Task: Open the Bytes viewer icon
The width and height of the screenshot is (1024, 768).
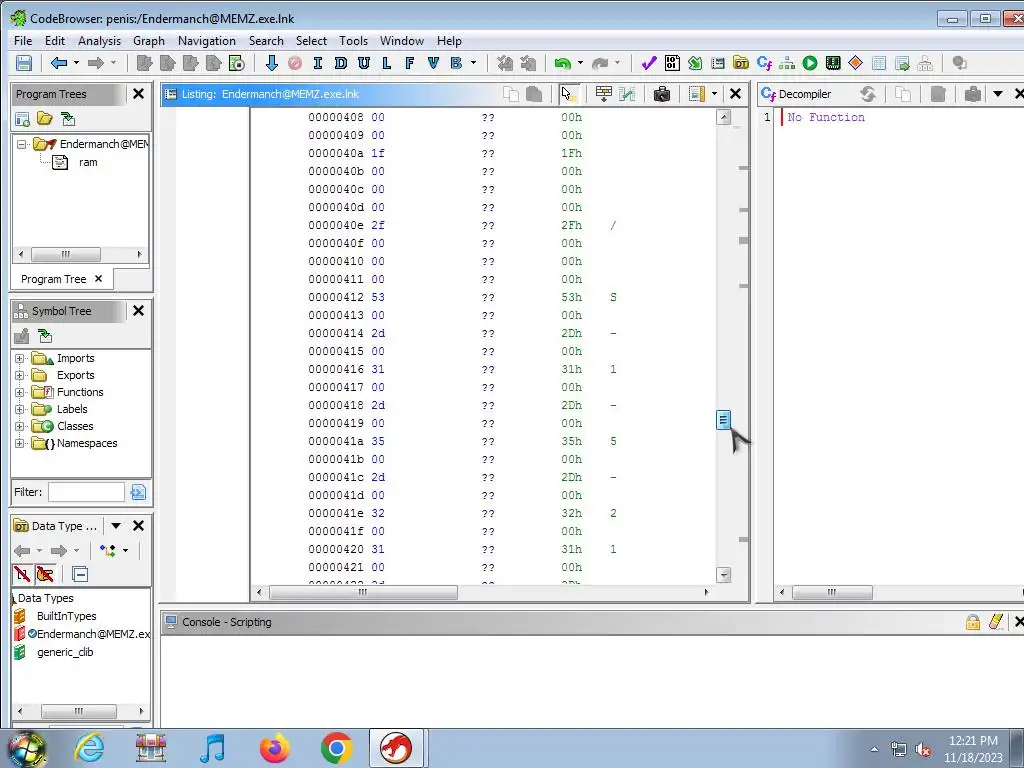Action: (672, 63)
